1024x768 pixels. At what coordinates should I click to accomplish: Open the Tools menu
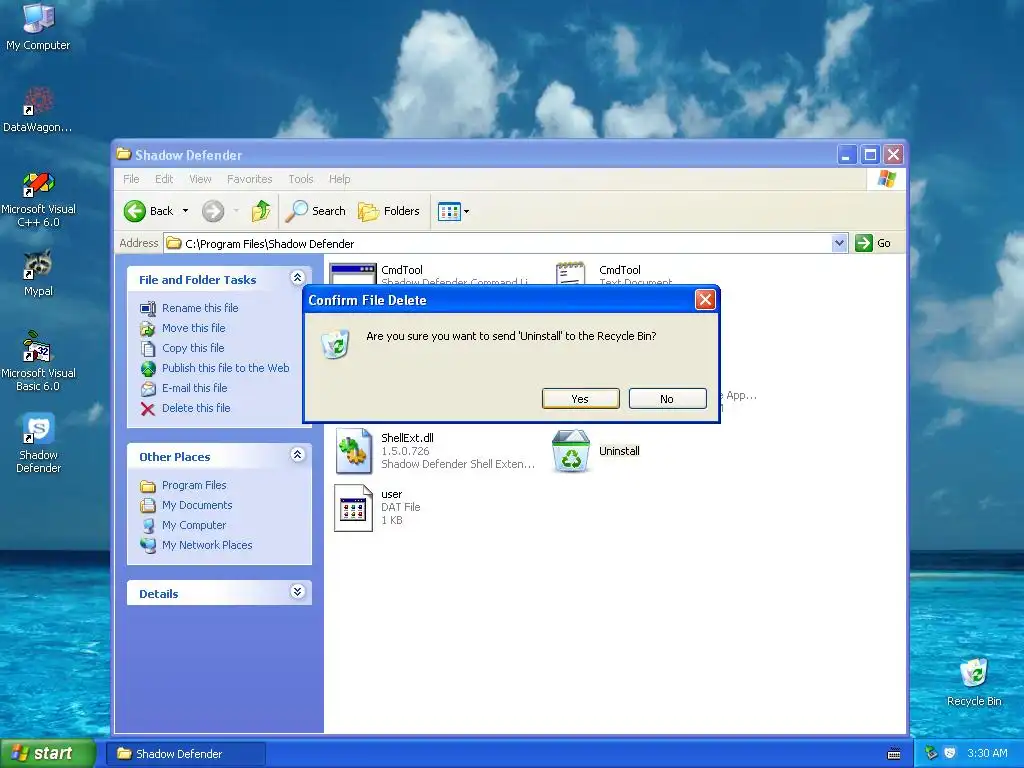301,179
